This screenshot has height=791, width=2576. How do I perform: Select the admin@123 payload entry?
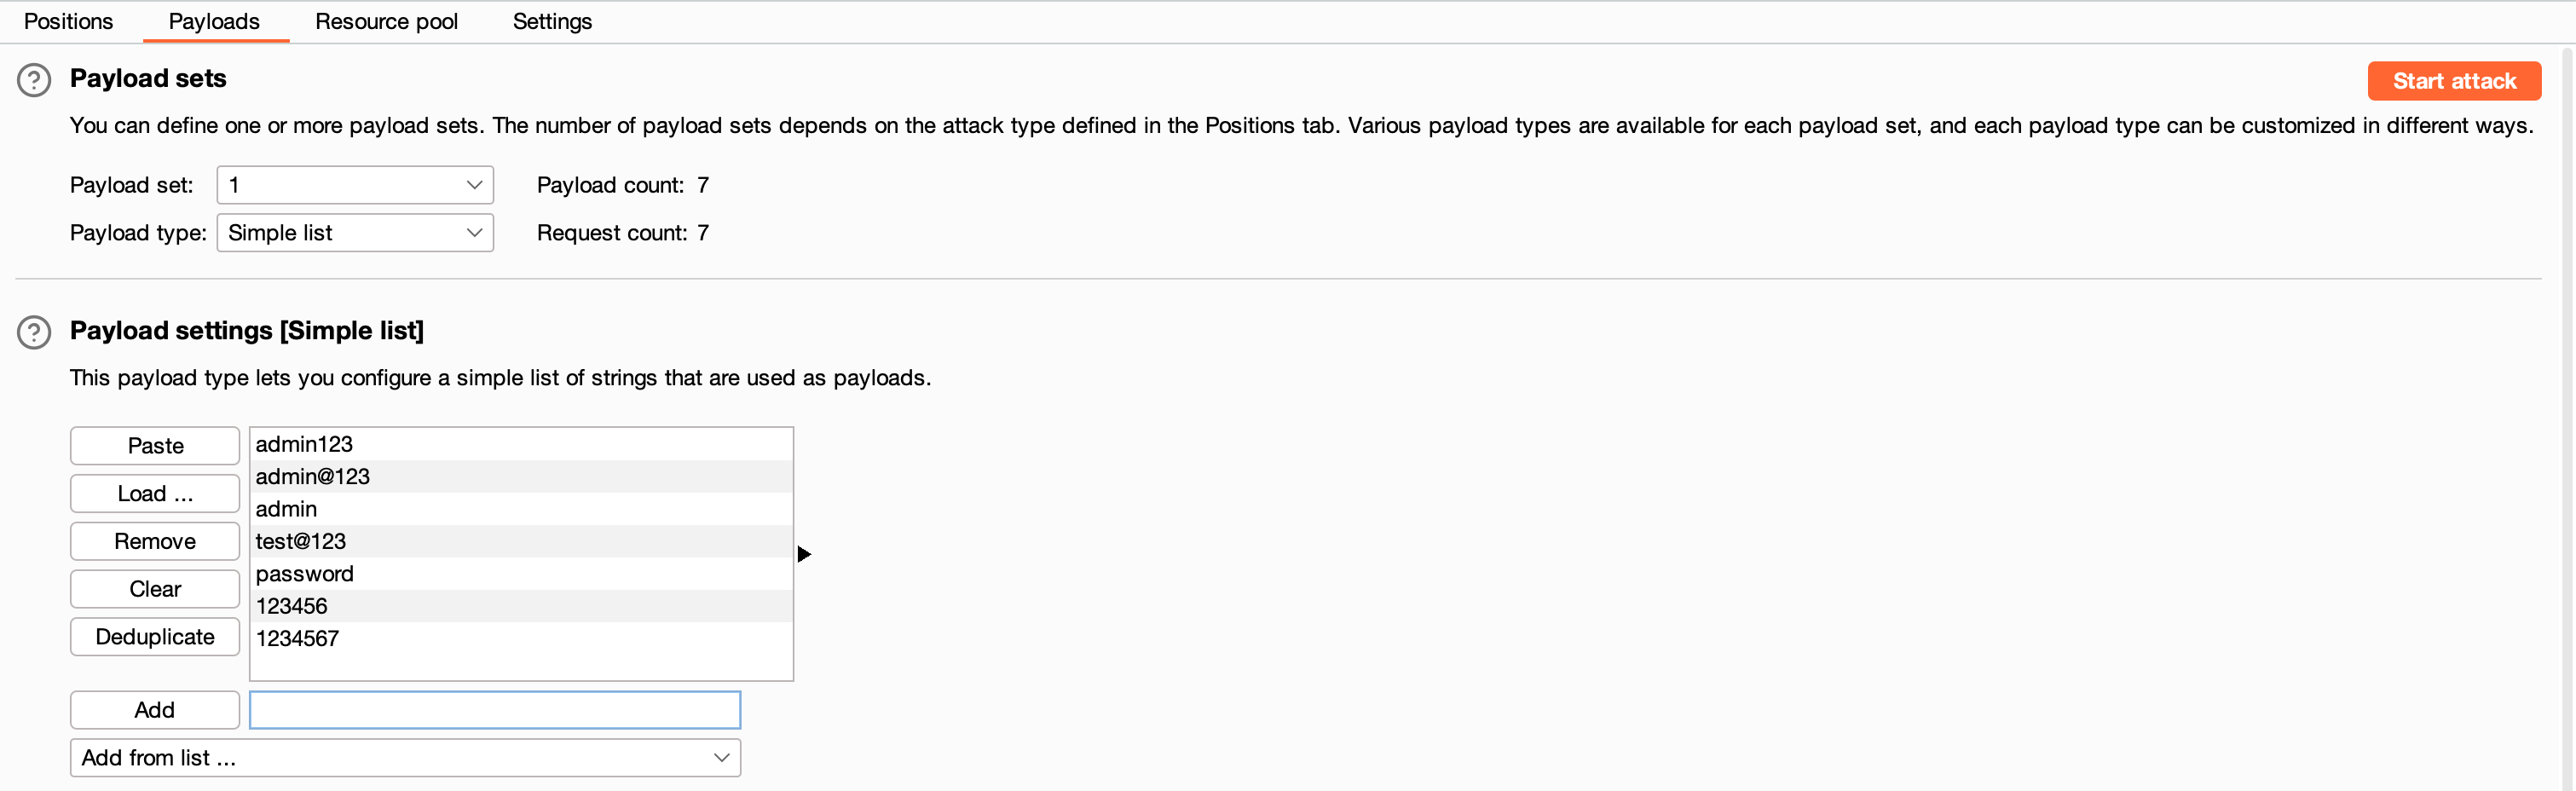coord(521,477)
